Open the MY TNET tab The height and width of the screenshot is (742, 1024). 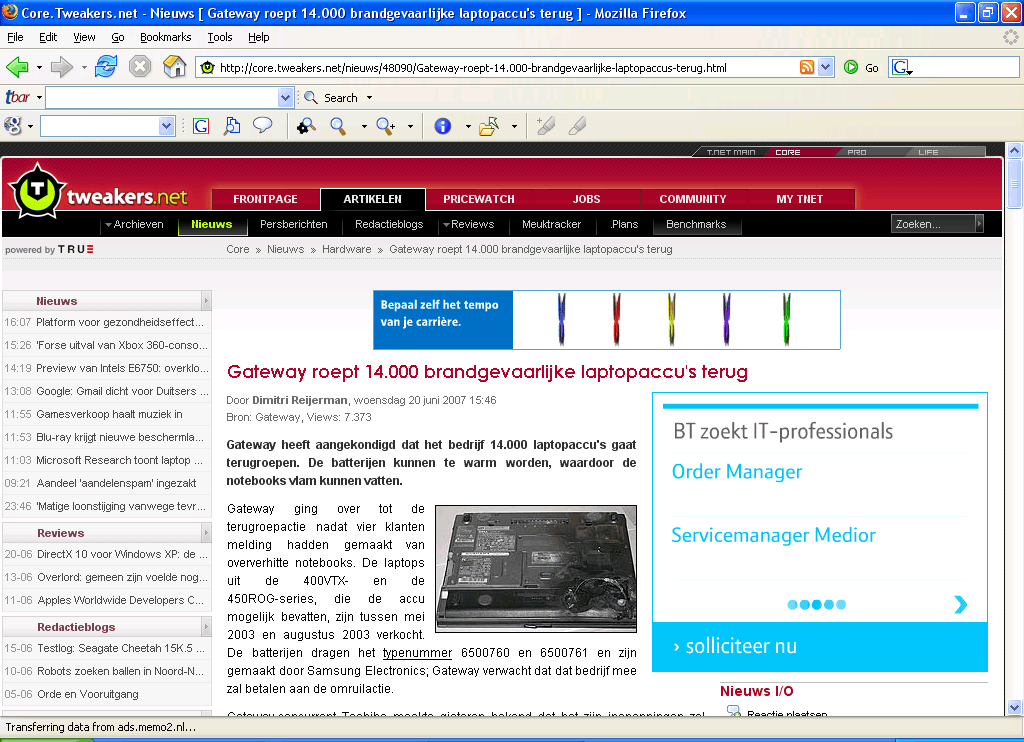[x=799, y=199]
